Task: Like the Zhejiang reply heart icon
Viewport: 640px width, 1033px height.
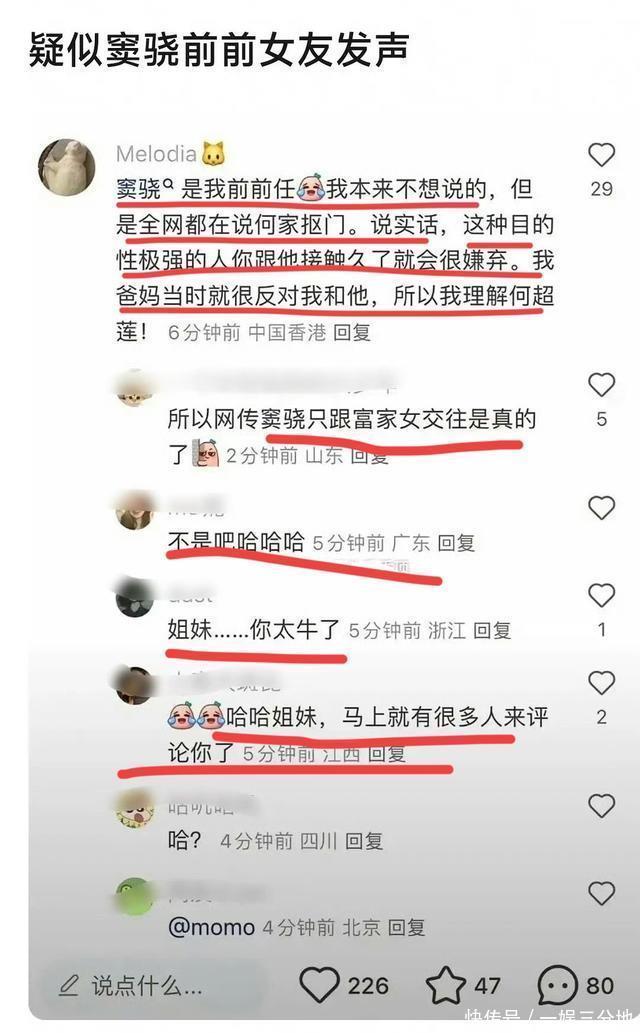Action: coord(601,595)
